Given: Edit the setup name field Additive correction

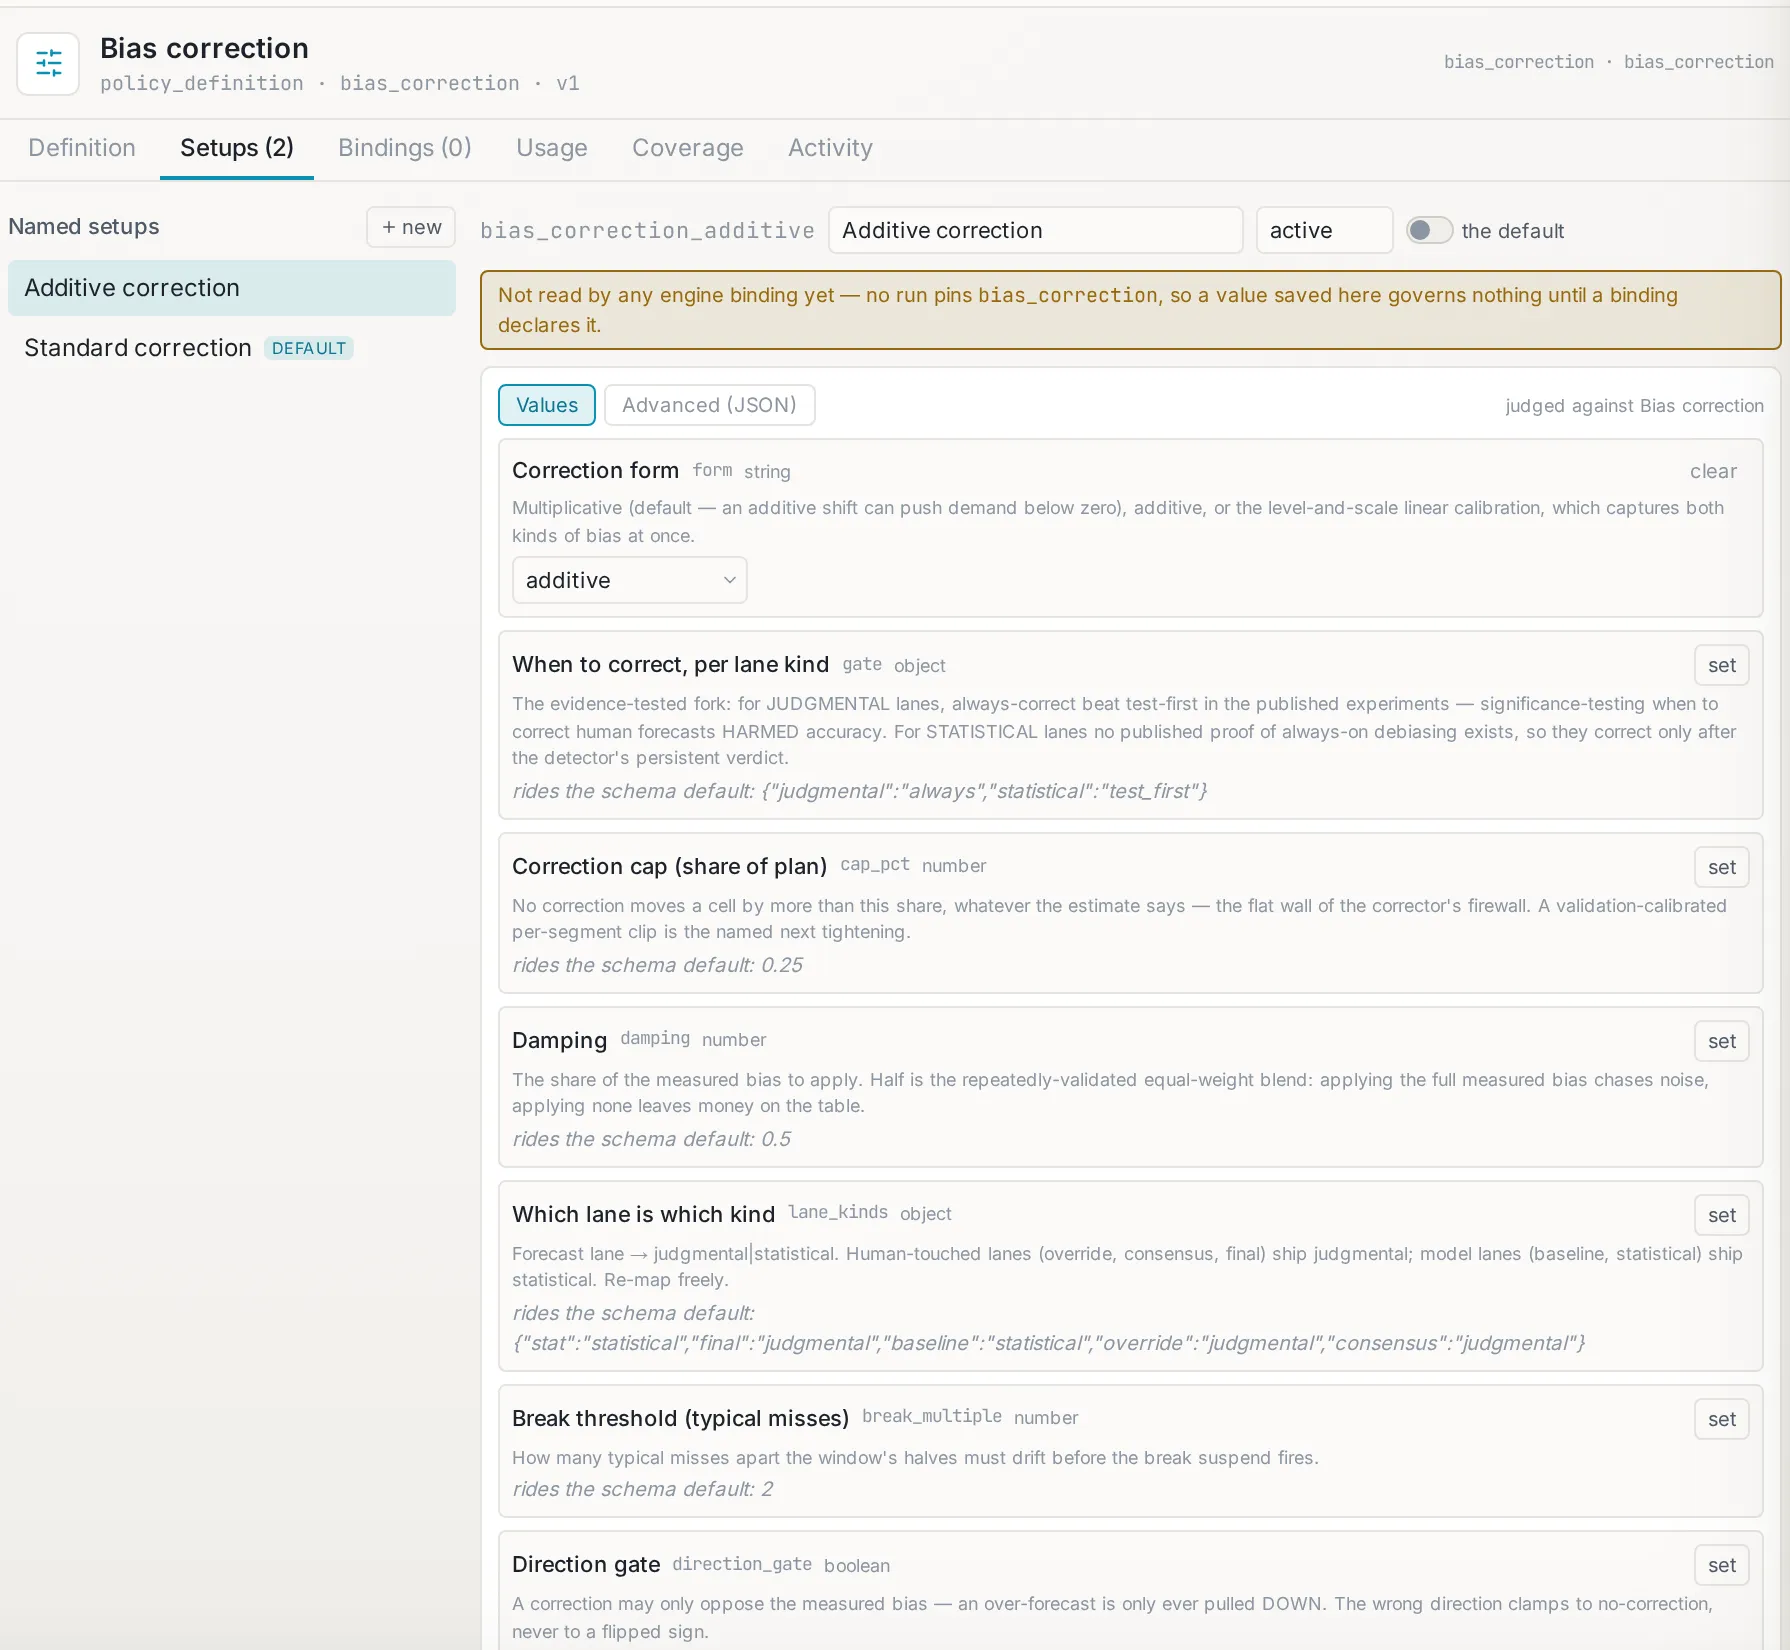Looking at the screenshot, I should coord(1036,230).
